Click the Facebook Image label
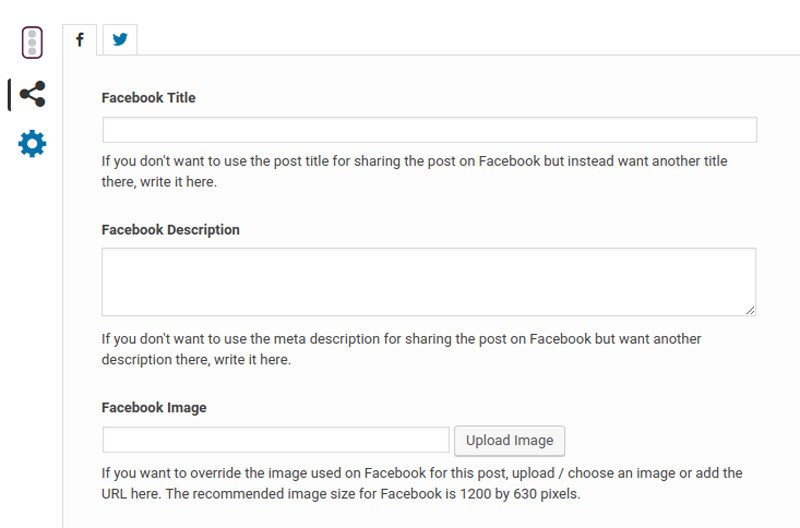This screenshot has width=800, height=528. [154, 408]
